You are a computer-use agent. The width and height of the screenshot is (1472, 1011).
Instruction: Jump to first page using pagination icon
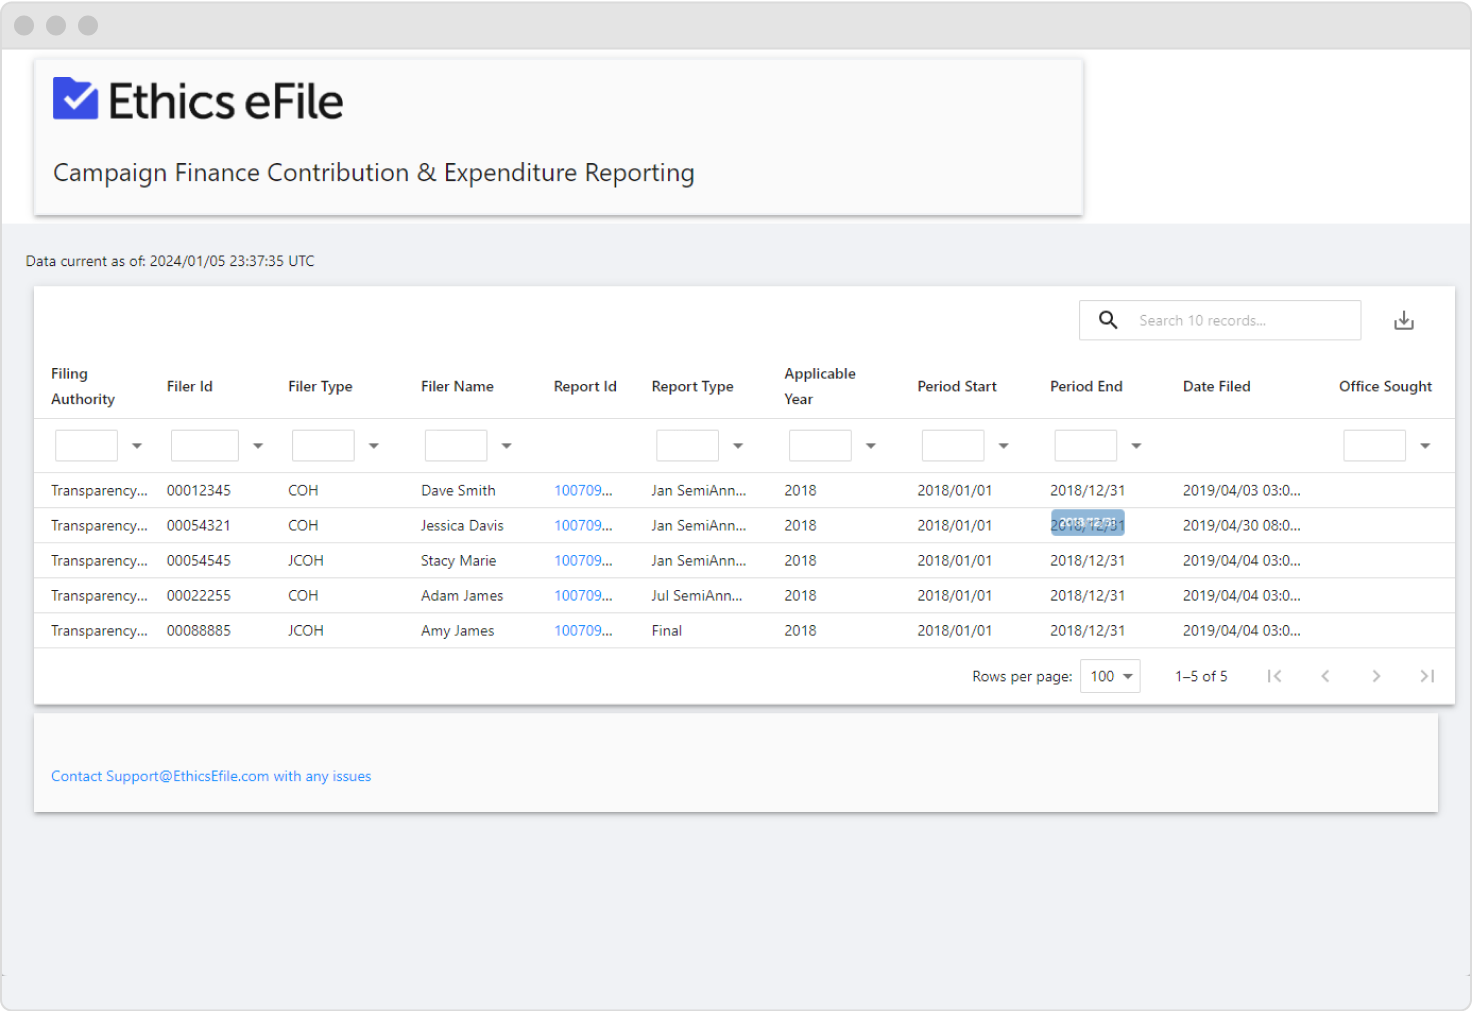[x=1274, y=676]
